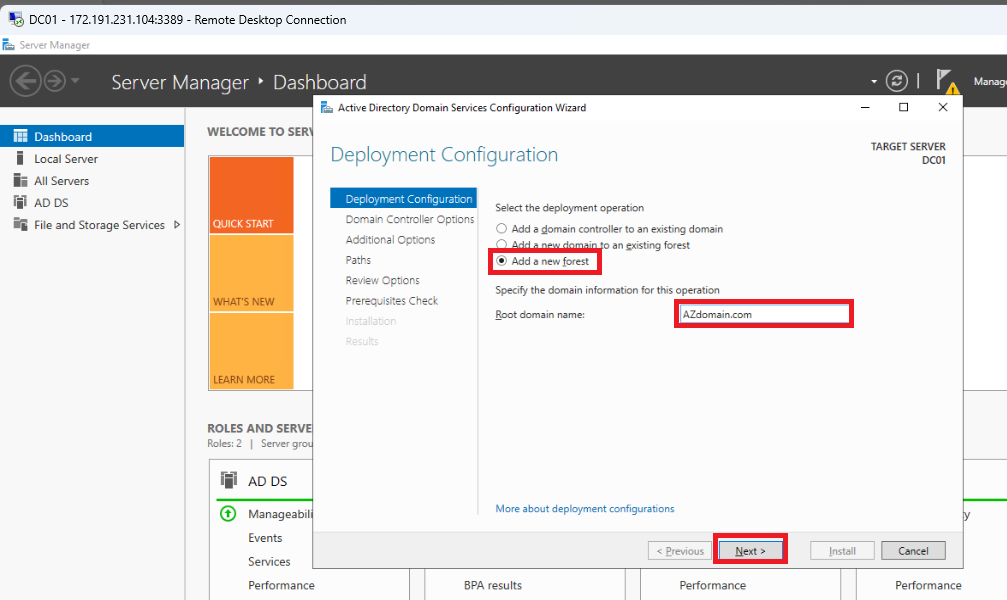Click the WELCOME TO SERVER heading text

tap(259, 132)
